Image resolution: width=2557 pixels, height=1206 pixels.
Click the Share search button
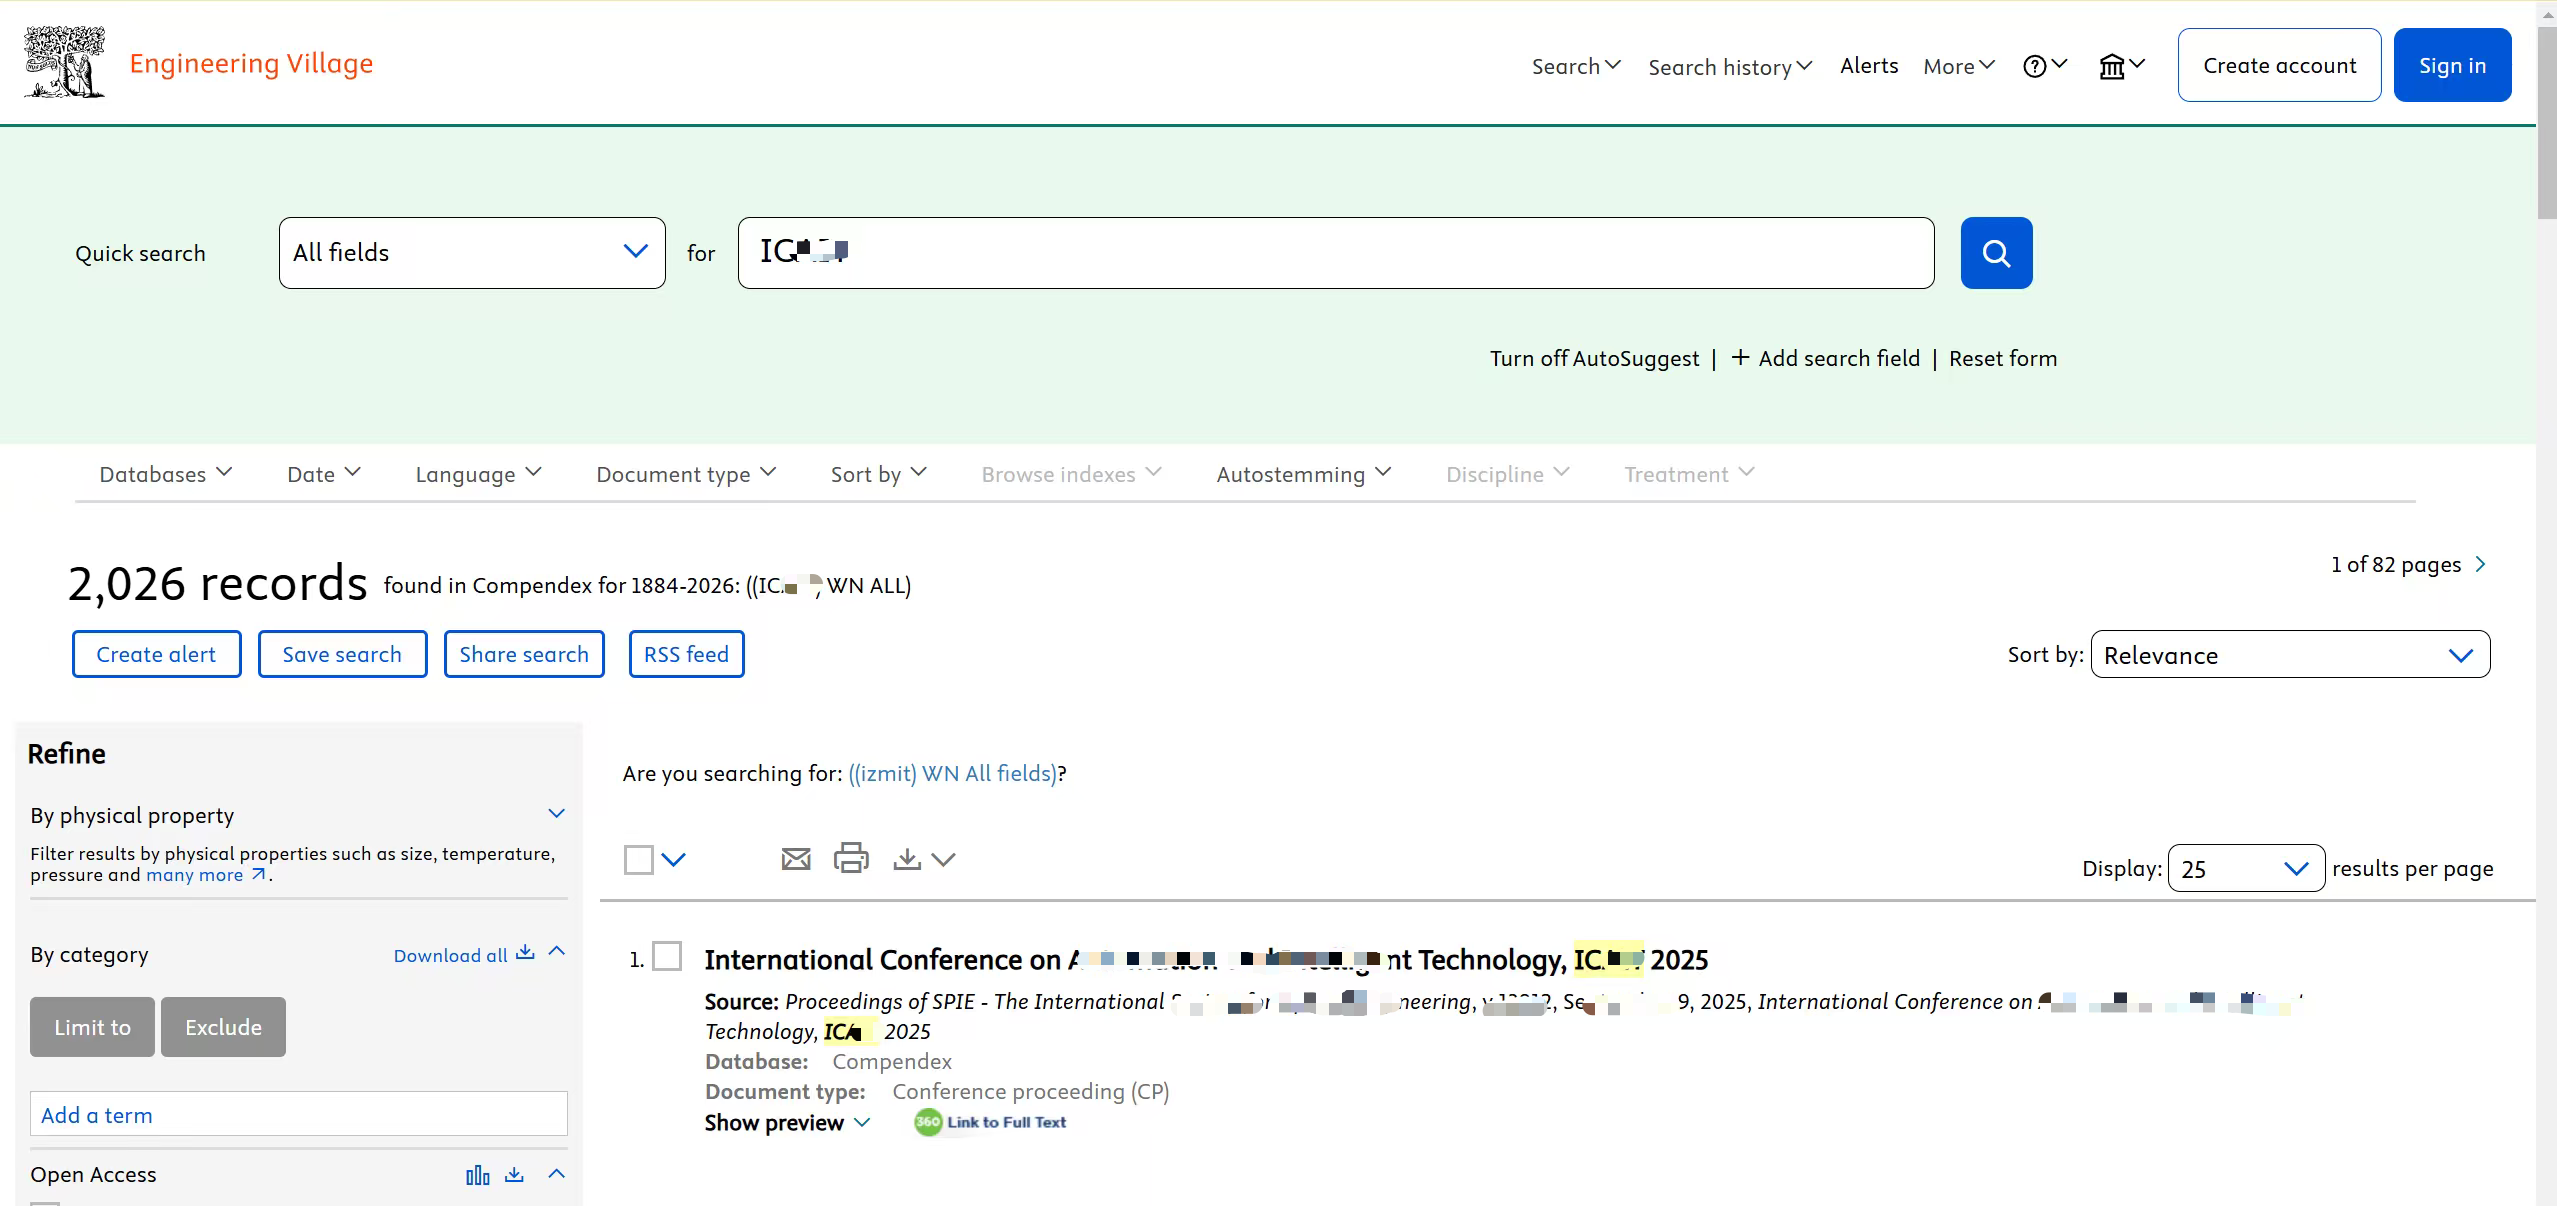(x=524, y=654)
